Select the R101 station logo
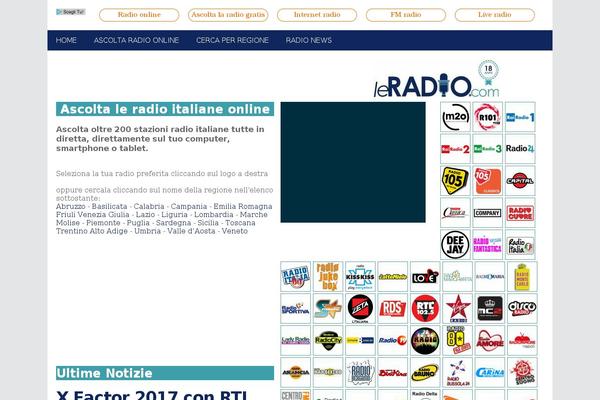Image resolution: width=600 pixels, height=400 pixels. point(488,117)
